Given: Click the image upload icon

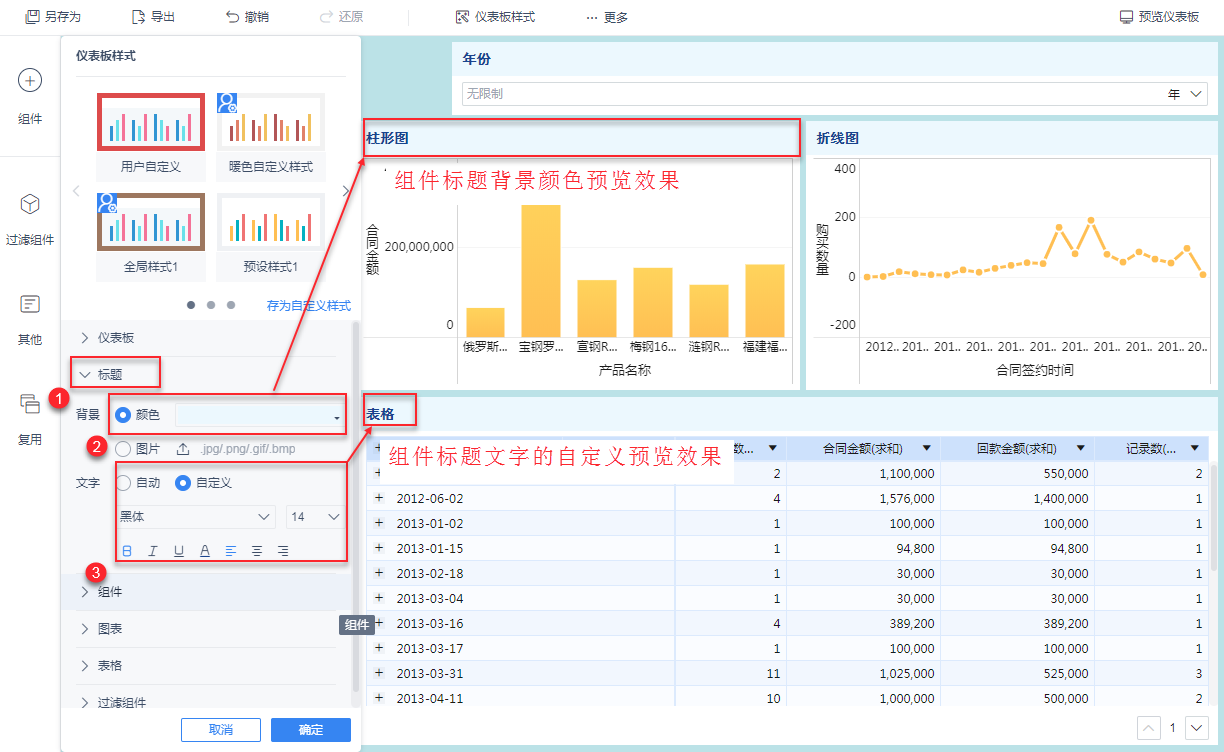Looking at the screenshot, I should coord(183,449).
